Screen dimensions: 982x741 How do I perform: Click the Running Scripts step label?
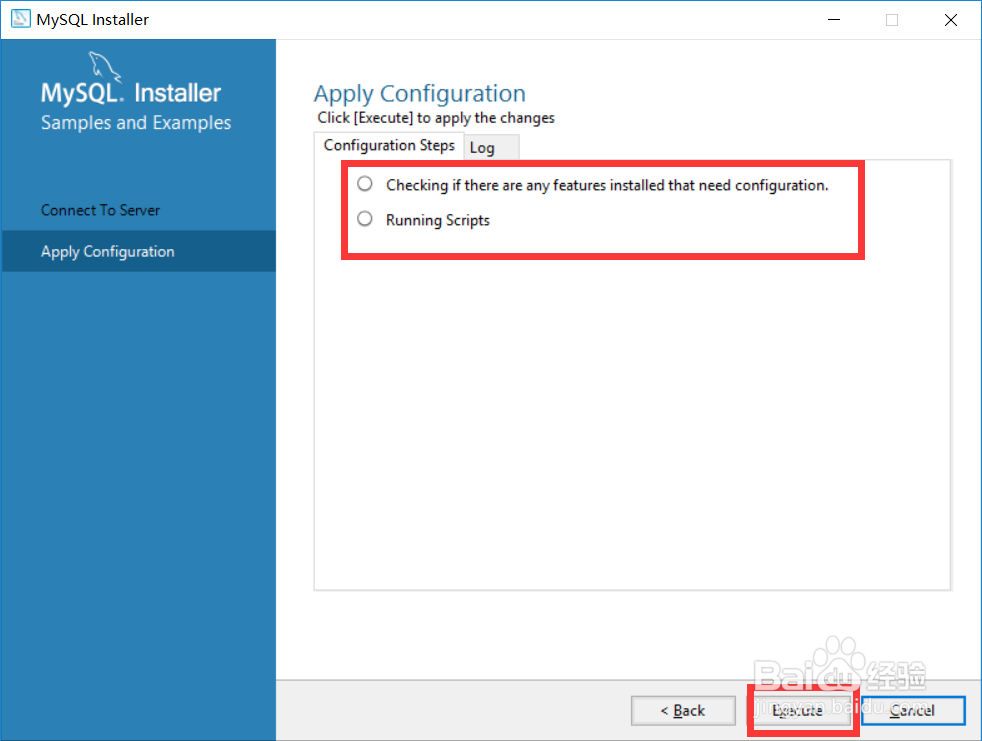pos(438,220)
